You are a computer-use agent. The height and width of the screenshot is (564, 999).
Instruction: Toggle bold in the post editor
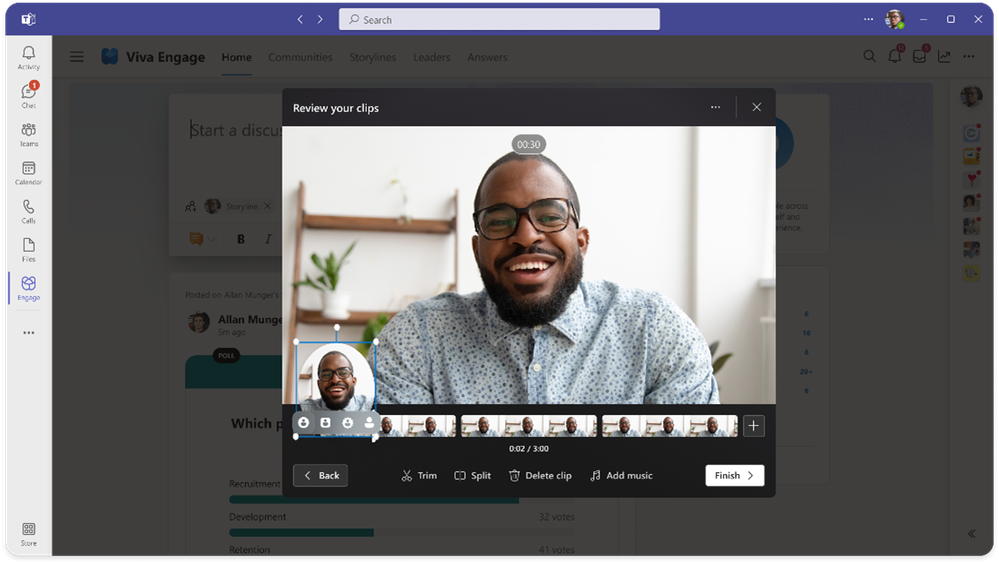click(x=241, y=239)
